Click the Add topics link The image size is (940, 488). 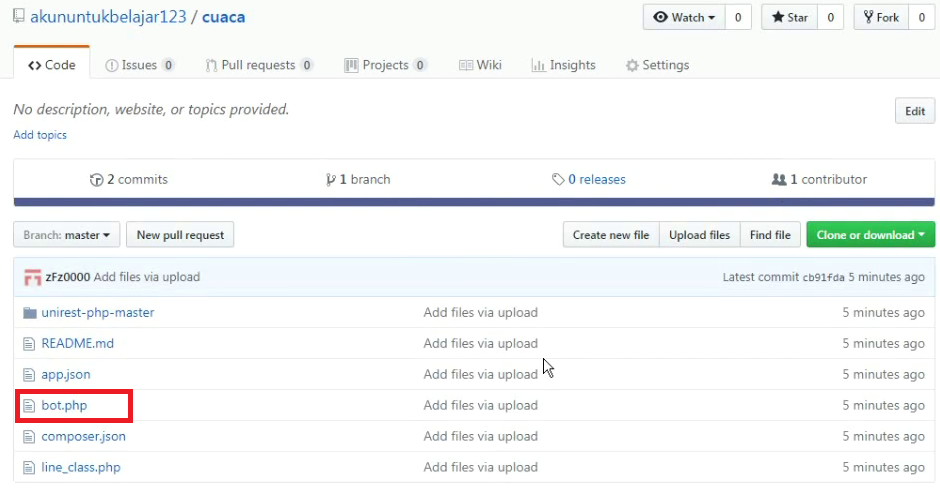coord(40,135)
